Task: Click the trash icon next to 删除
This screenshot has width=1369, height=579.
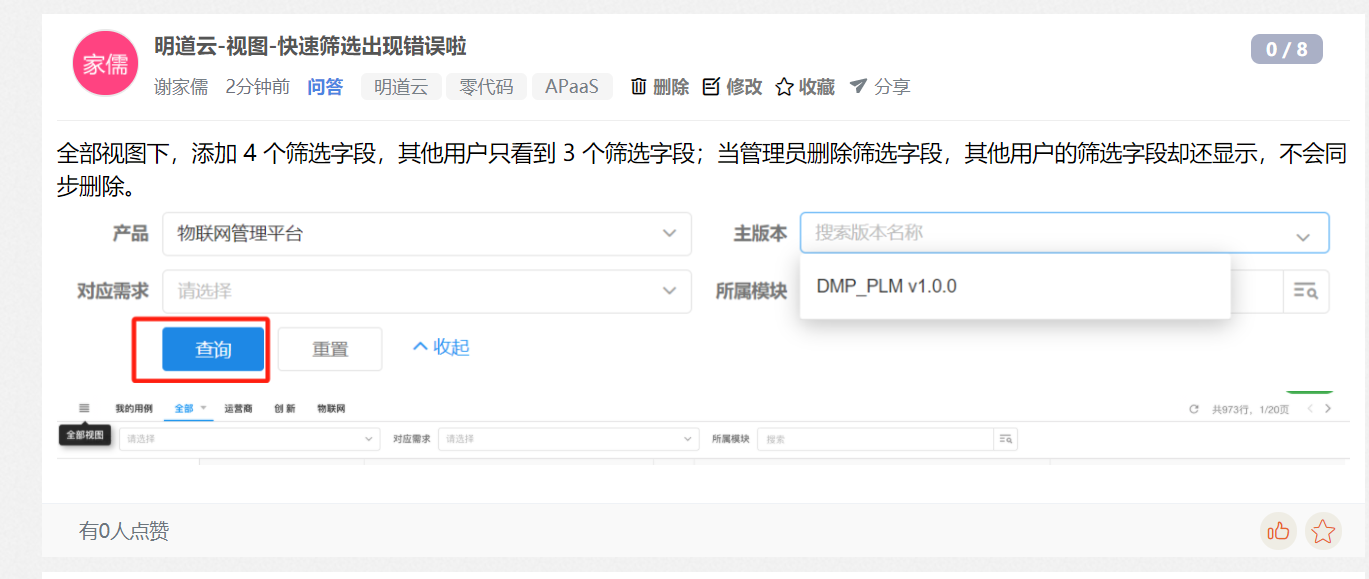Action: [639, 87]
